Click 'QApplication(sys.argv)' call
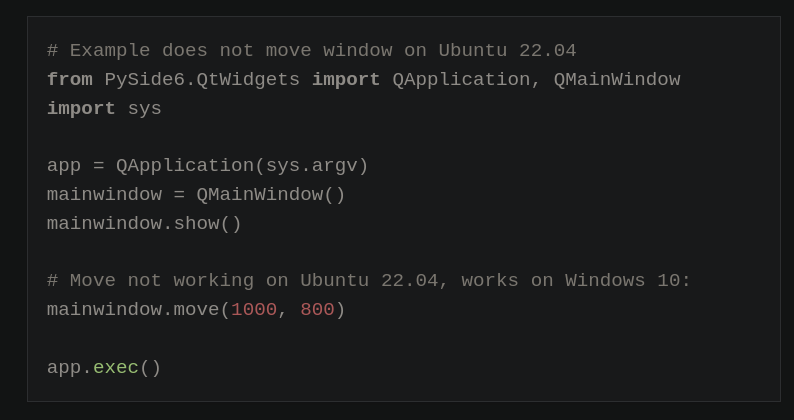This screenshot has height=420, width=794. pyautogui.click(x=242, y=166)
